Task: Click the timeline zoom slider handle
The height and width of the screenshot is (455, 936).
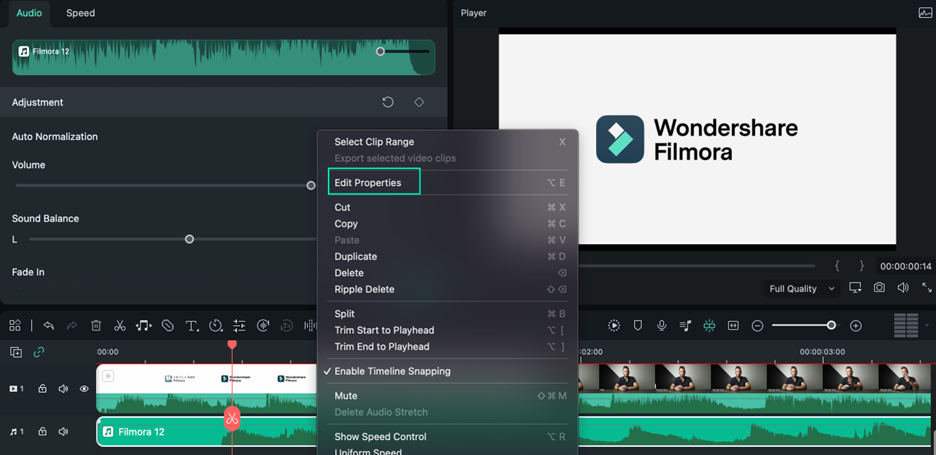Action: (832, 325)
